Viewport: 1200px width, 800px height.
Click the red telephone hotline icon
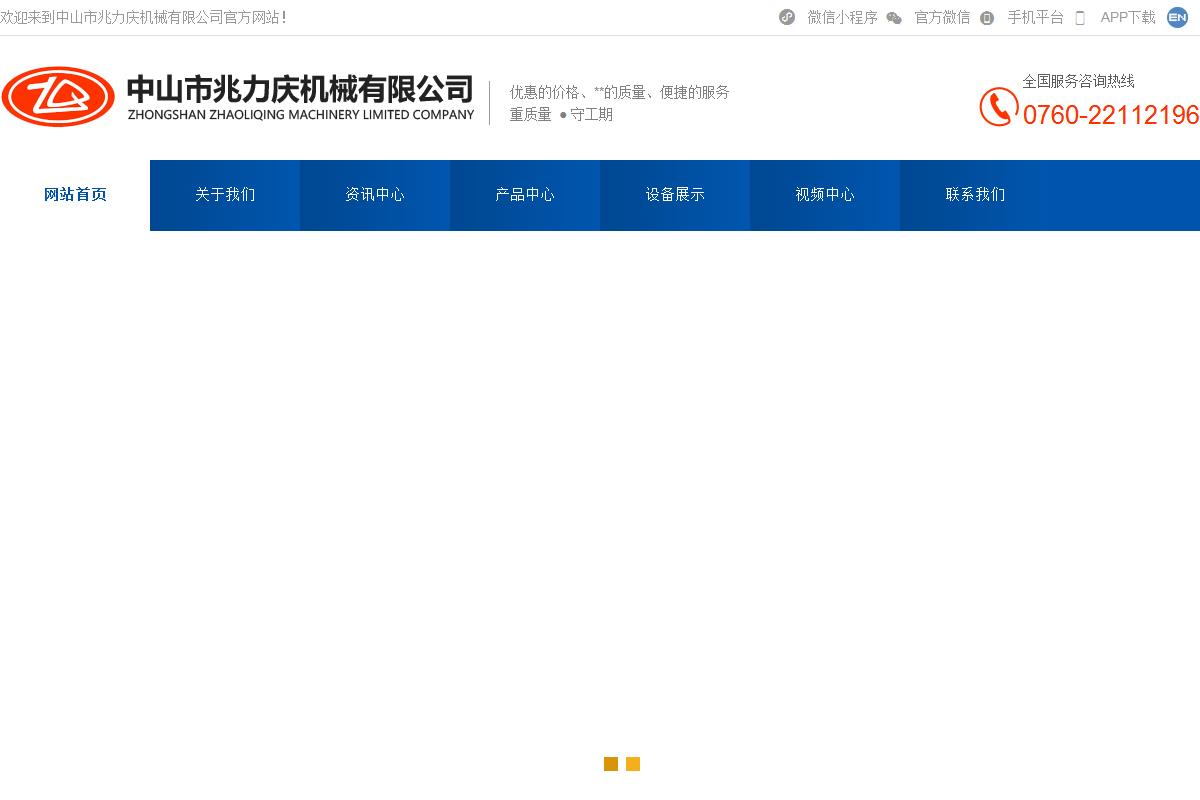pos(998,107)
